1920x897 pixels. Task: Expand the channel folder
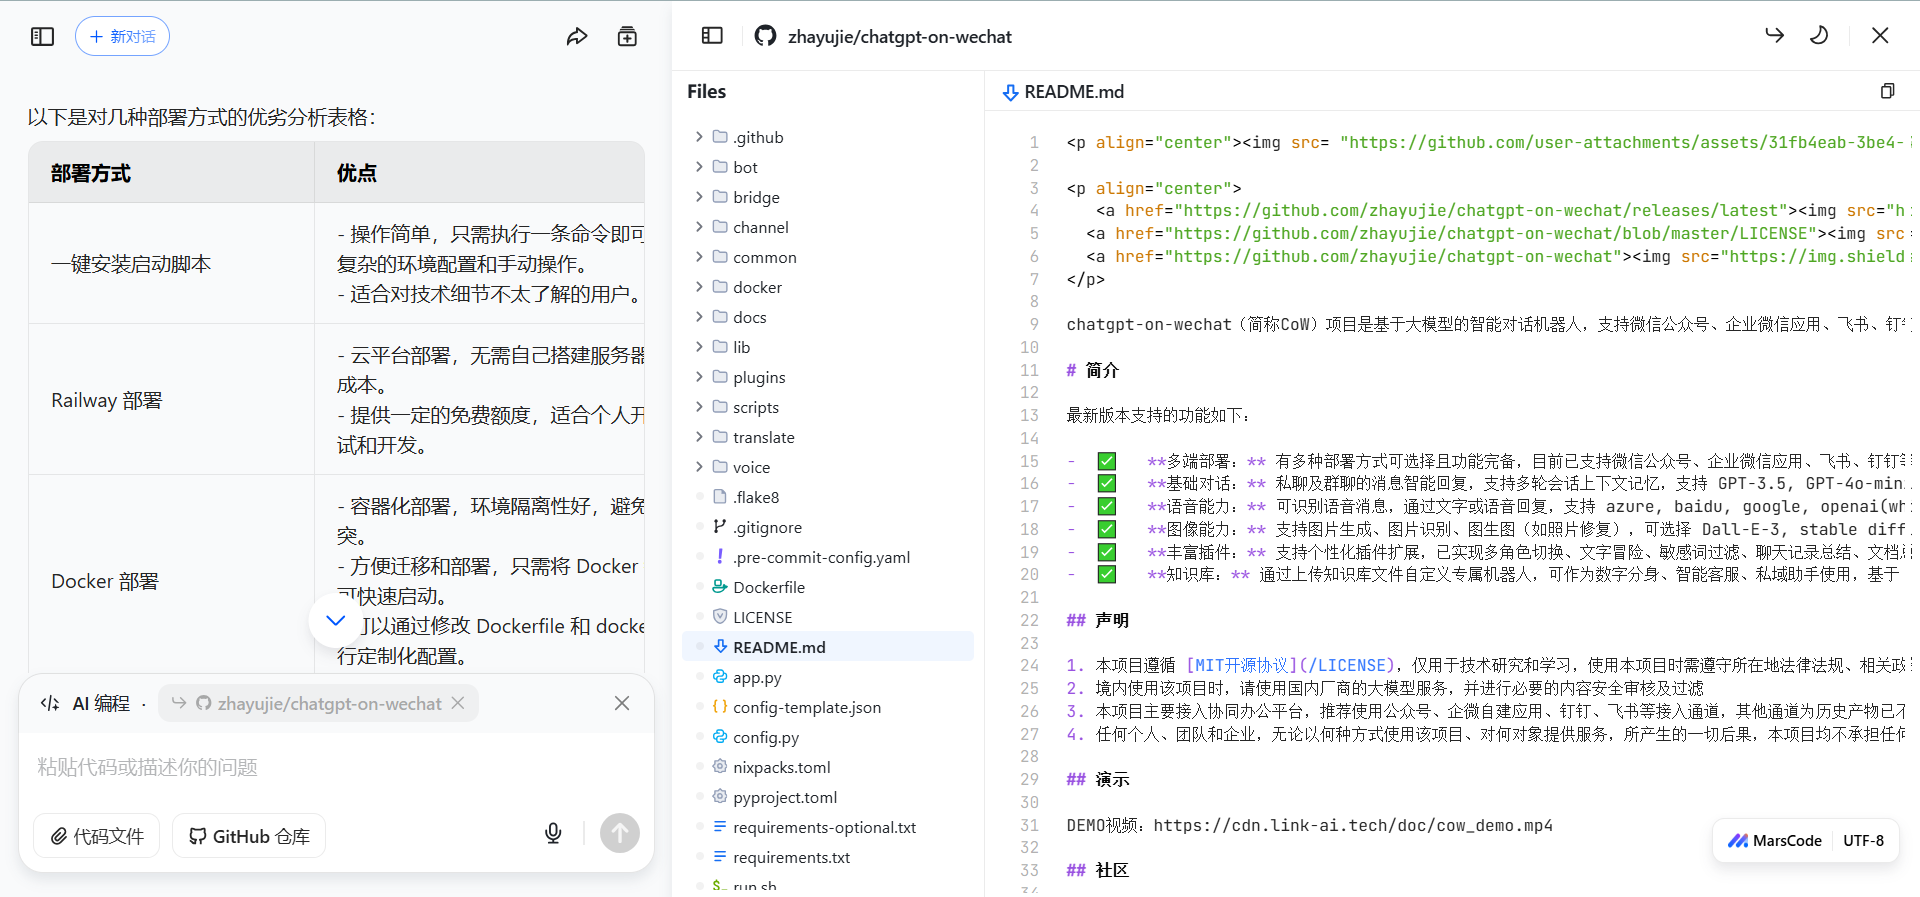tap(828, 227)
